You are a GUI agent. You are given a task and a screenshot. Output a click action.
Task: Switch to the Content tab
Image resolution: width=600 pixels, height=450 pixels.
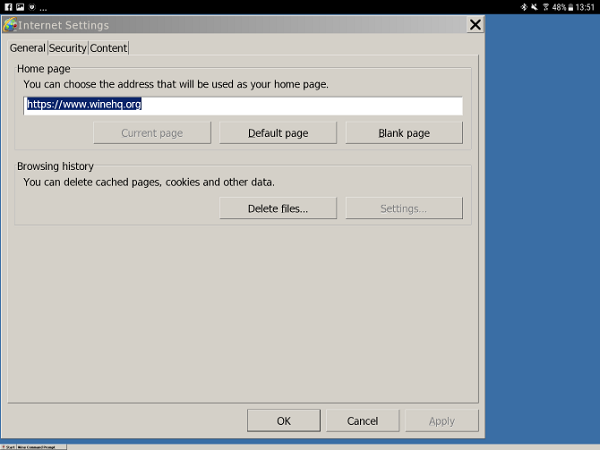[x=109, y=48]
